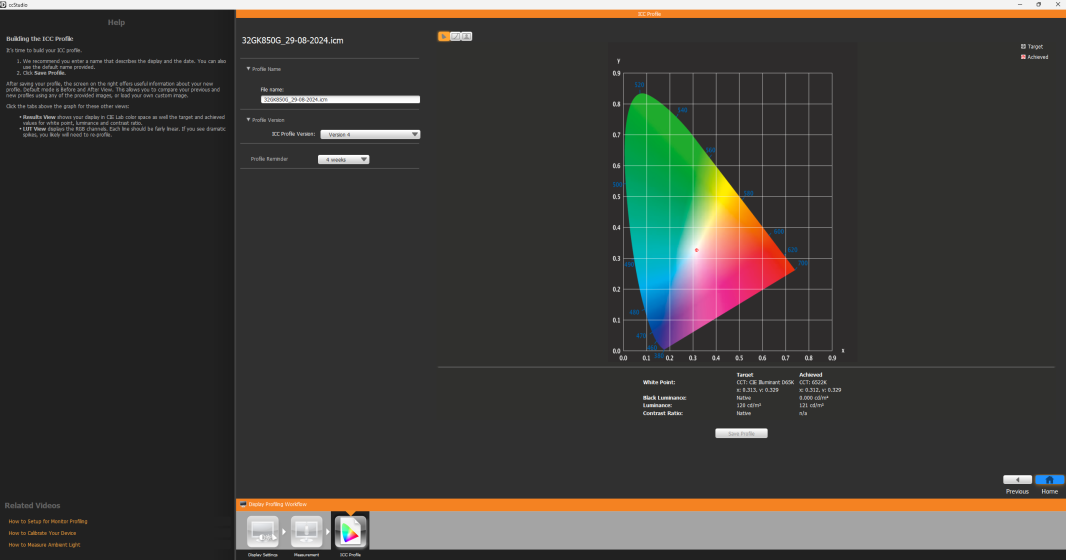This screenshot has height=560, width=1066.
Task: Click the red achieved white point marker
Action: click(x=696, y=250)
